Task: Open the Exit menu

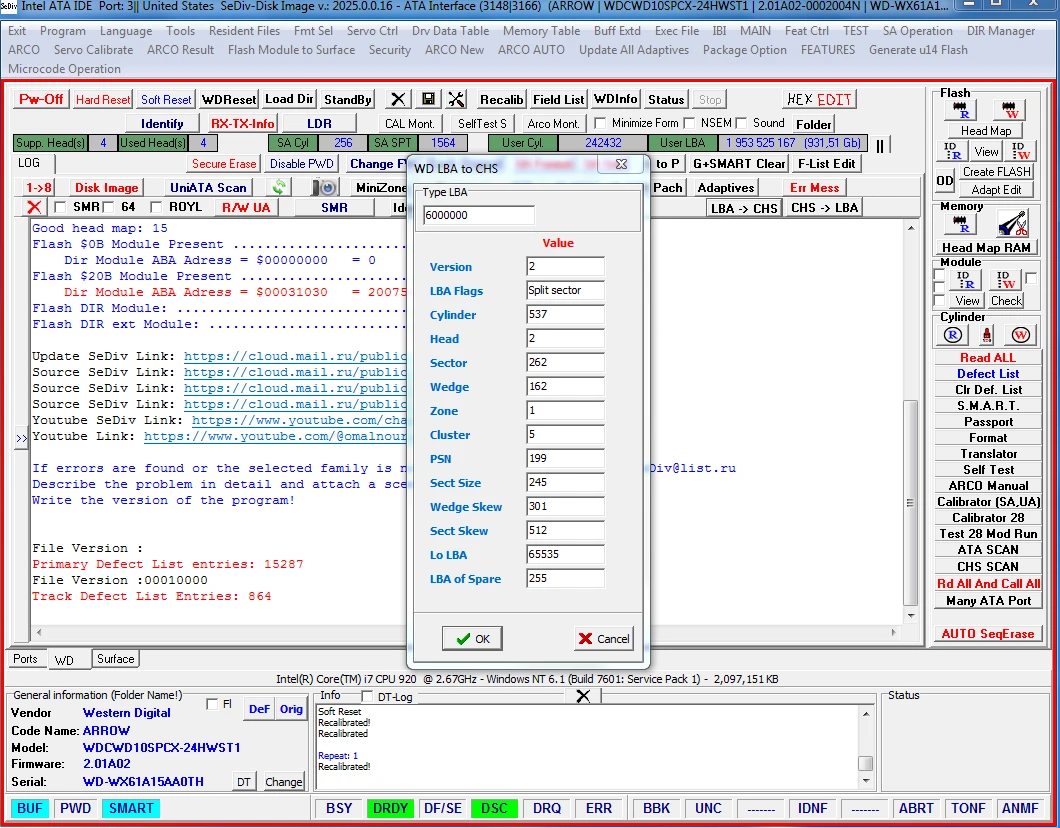Action: 17,31
